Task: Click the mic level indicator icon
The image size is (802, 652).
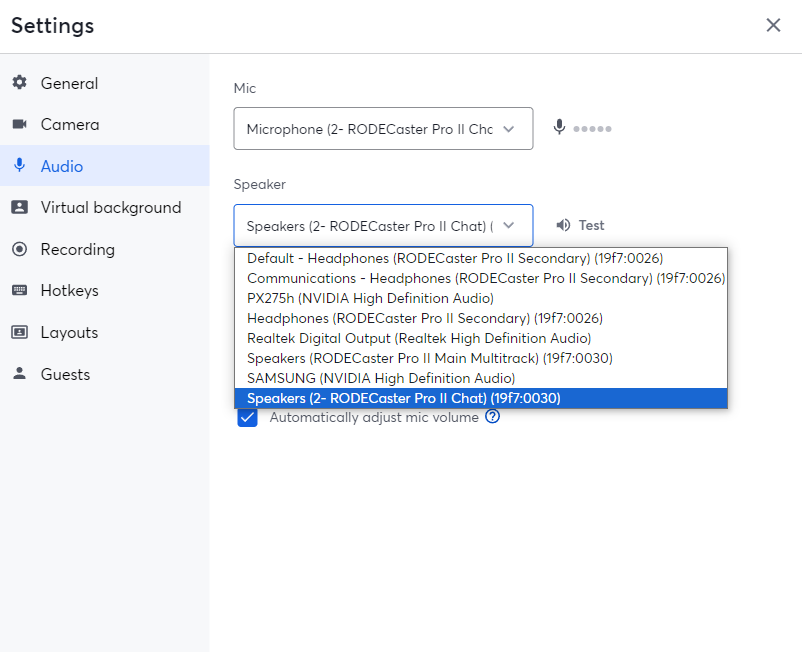Action: [559, 127]
